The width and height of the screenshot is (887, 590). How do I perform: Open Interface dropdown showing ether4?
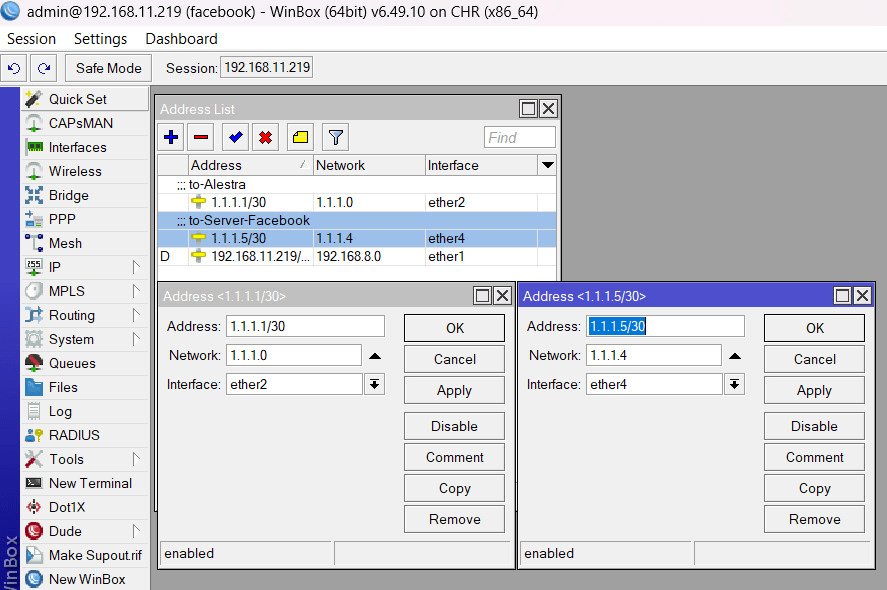[x=734, y=384]
